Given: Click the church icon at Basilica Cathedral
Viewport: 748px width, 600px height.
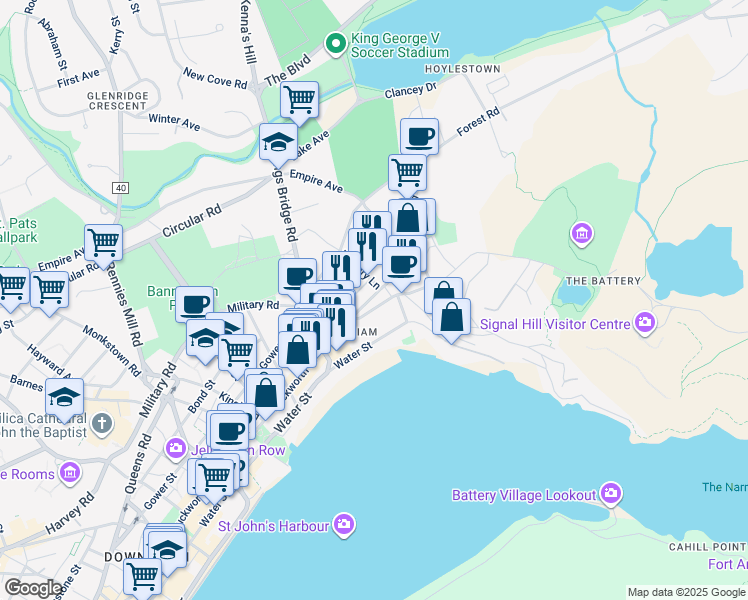Looking at the screenshot, I should pyautogui.click(x=101, y=425).
